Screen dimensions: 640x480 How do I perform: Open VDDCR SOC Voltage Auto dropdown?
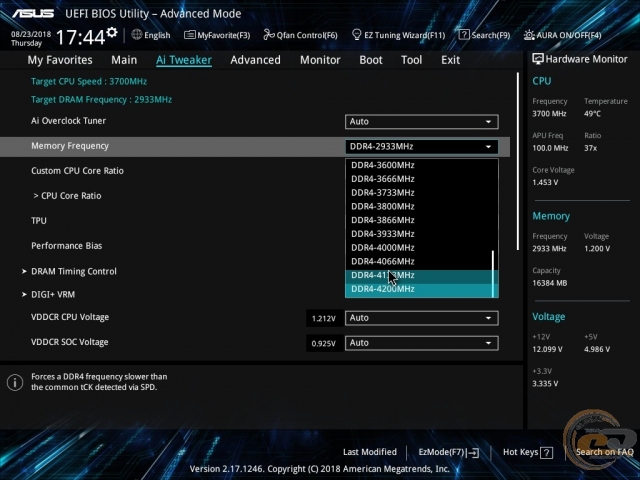pyautogui.click(x=422, y=343)
